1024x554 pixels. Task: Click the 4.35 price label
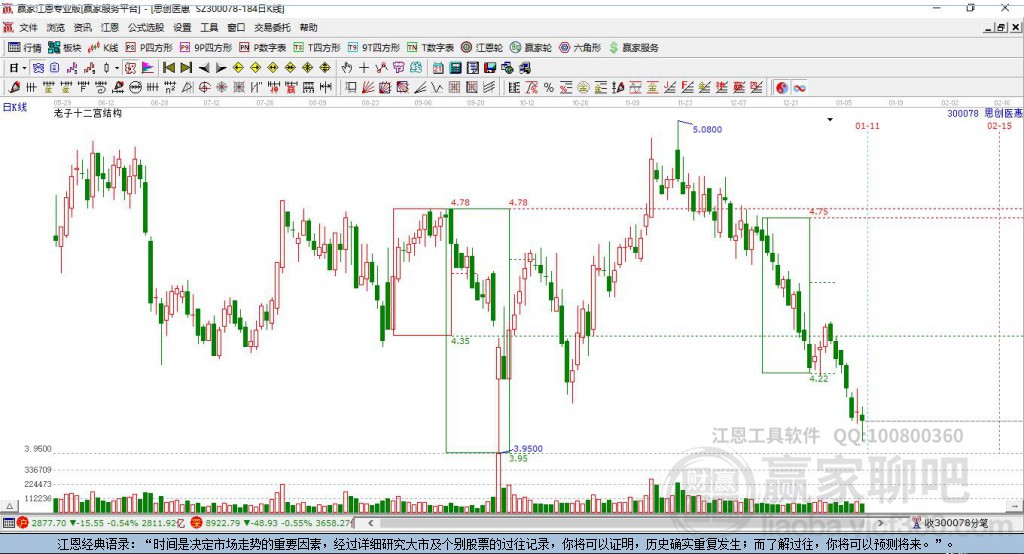(x=460, y=340)
